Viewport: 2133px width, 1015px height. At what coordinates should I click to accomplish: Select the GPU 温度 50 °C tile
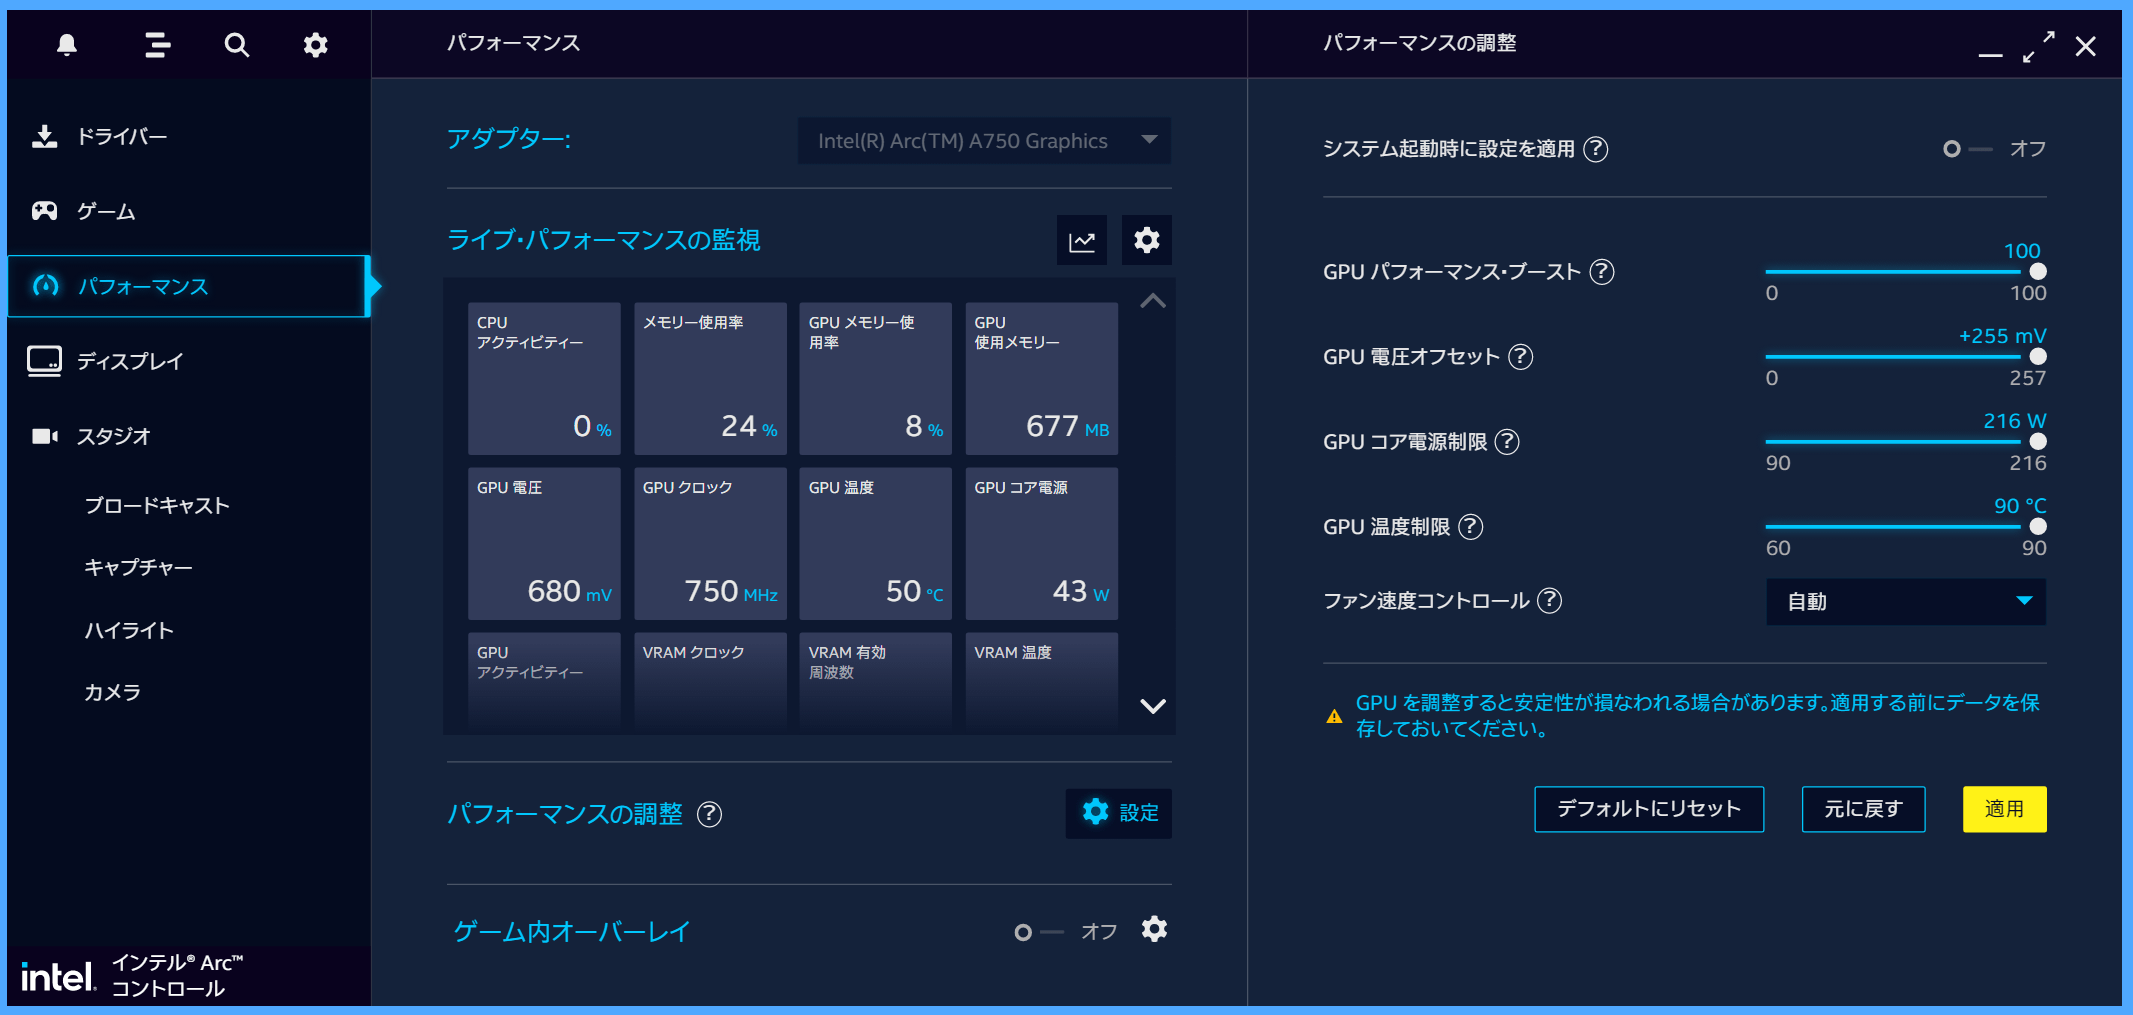(x=876, y=544)
